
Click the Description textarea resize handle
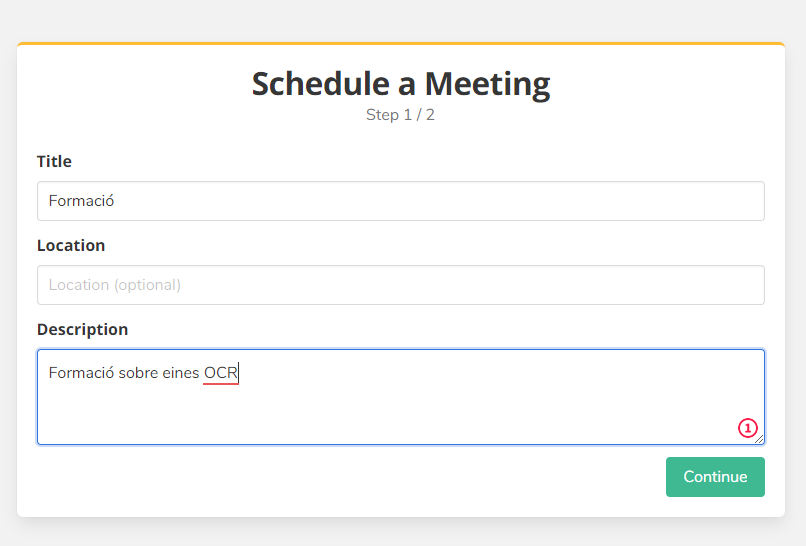pyautogui.click(x=759, y=439)
